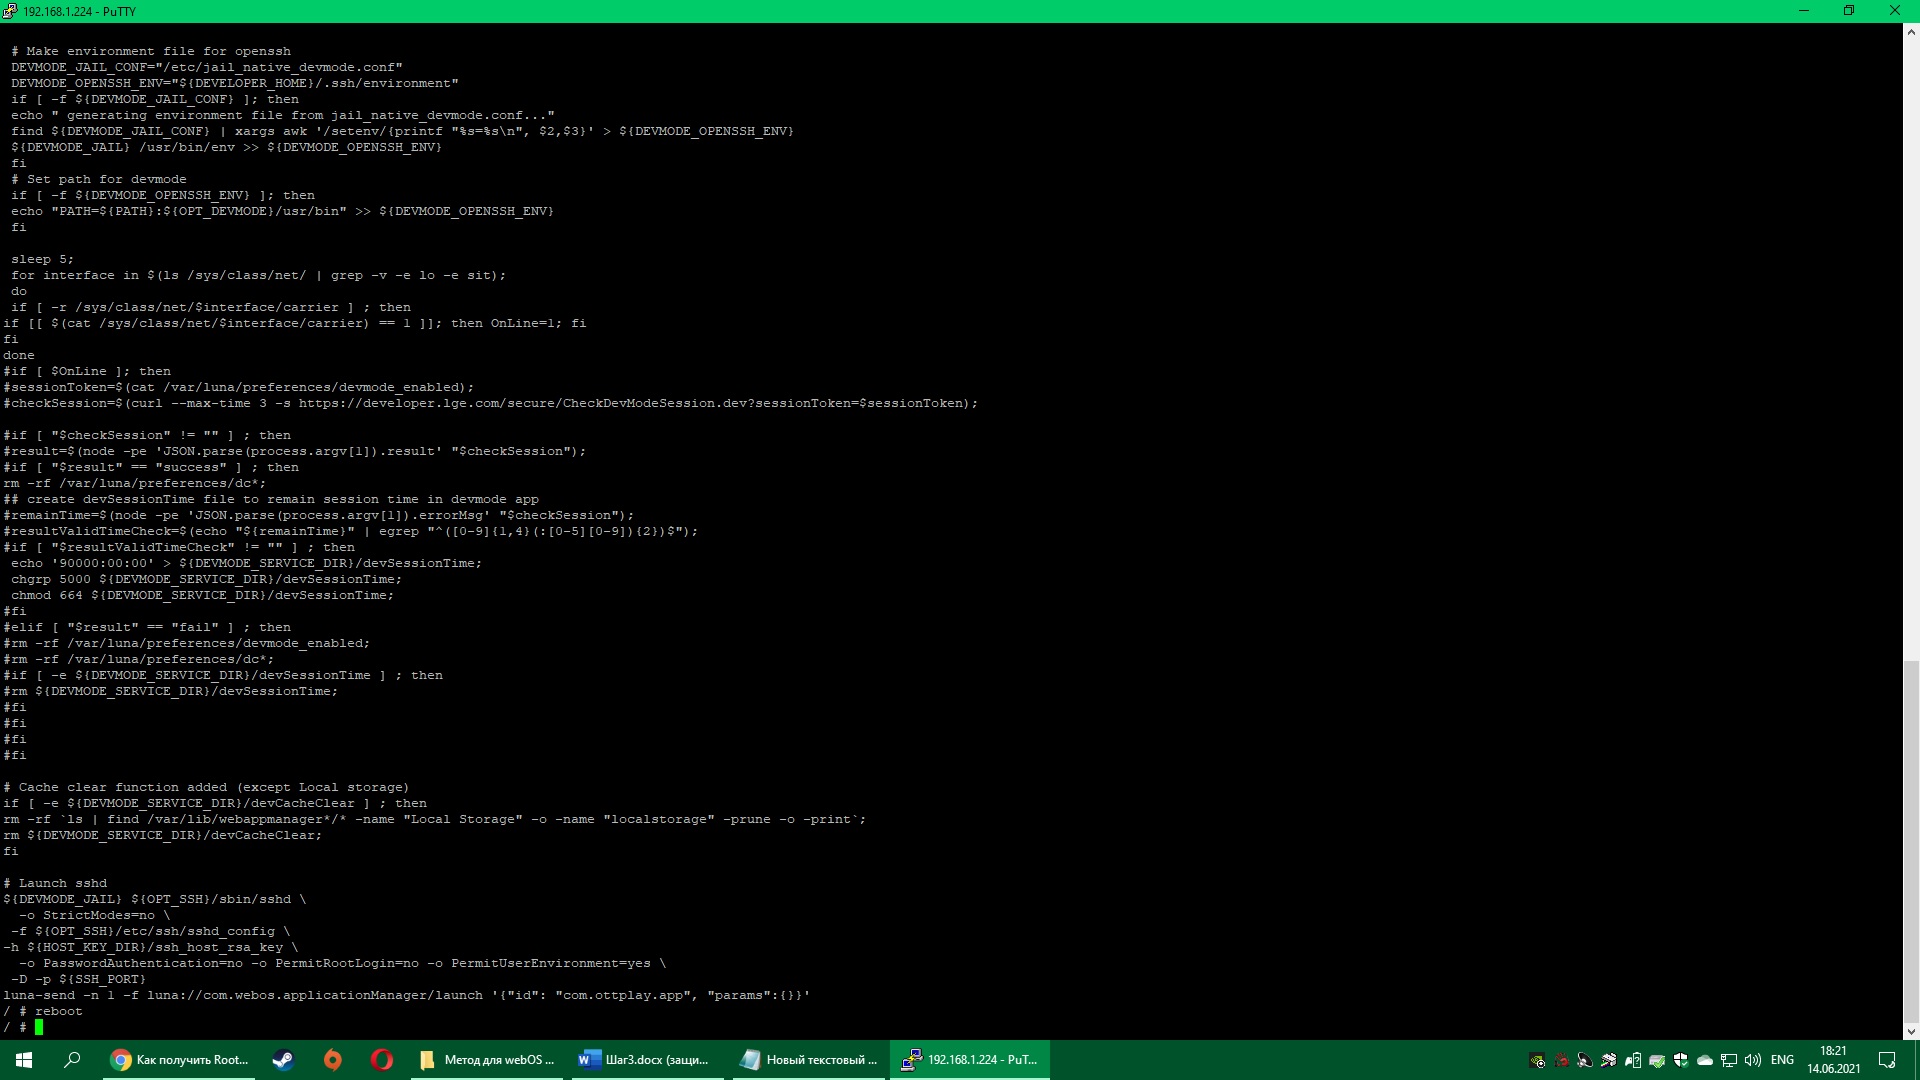
Task: Open network status tray icon
Action: pos(1729,1060)
